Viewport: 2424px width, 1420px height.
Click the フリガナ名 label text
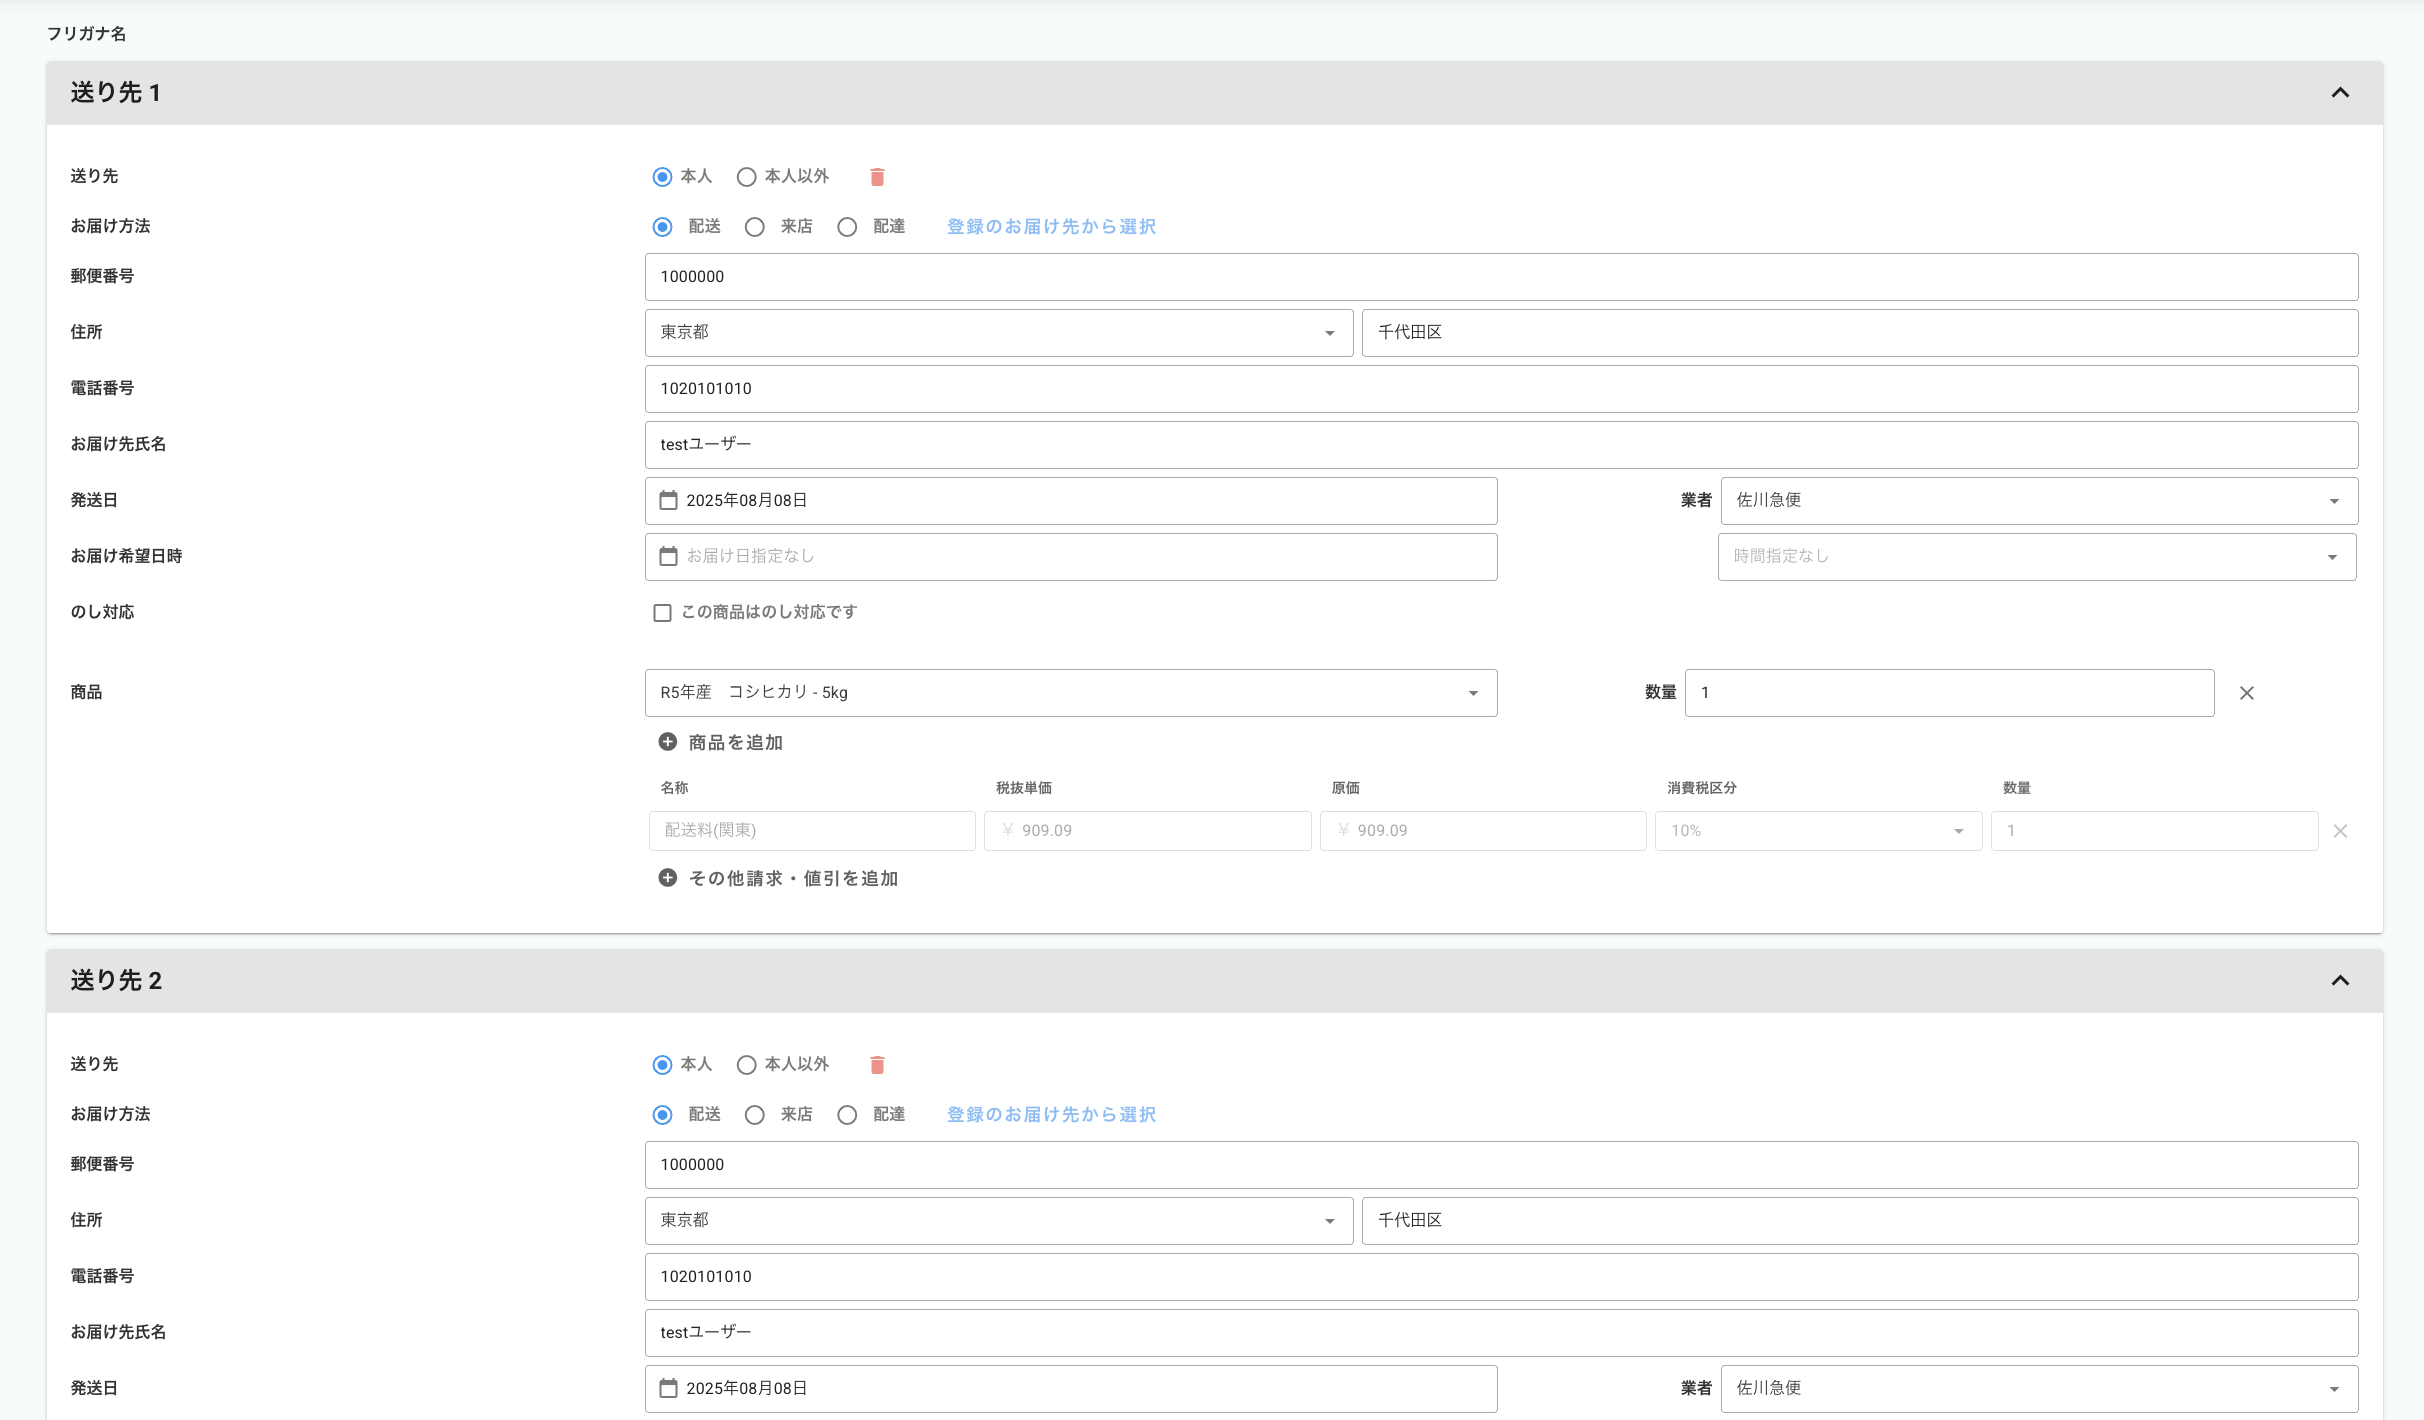coord(87,34)
